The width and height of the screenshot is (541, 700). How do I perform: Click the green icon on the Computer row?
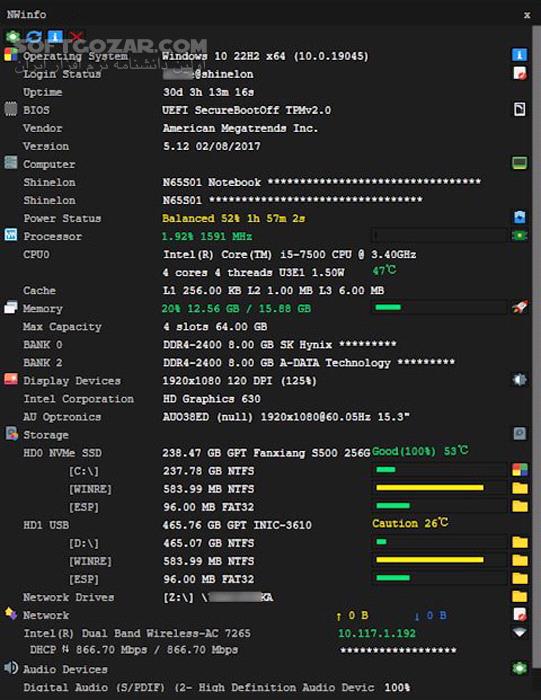(x=519, y=163)
